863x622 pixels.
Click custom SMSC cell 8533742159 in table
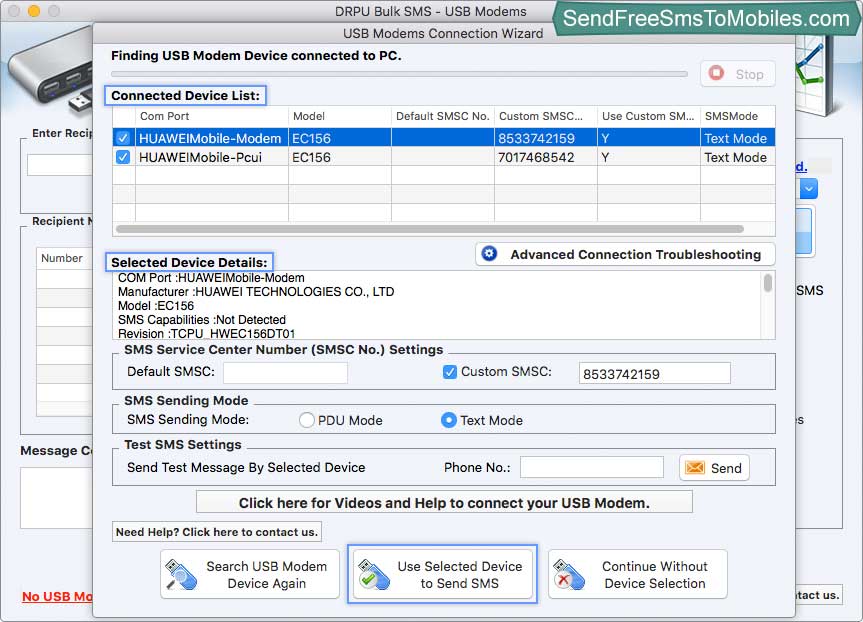click(x=536, y=138)
